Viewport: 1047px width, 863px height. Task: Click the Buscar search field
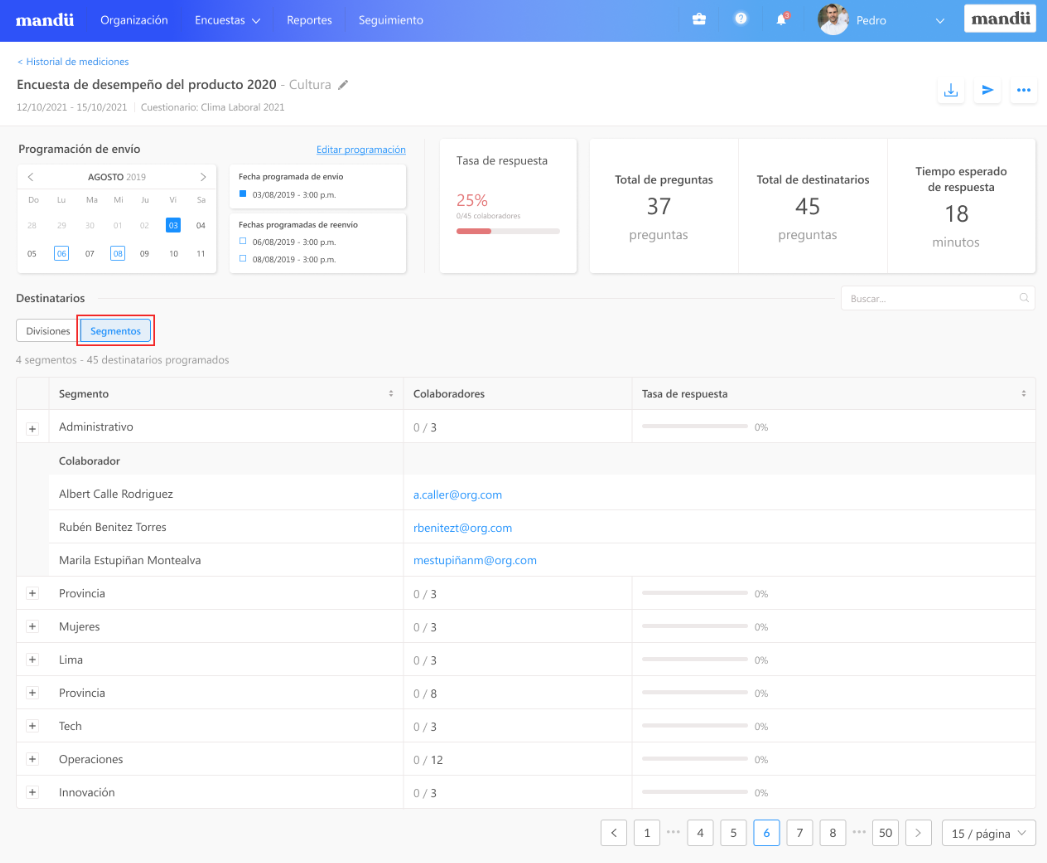937,298
